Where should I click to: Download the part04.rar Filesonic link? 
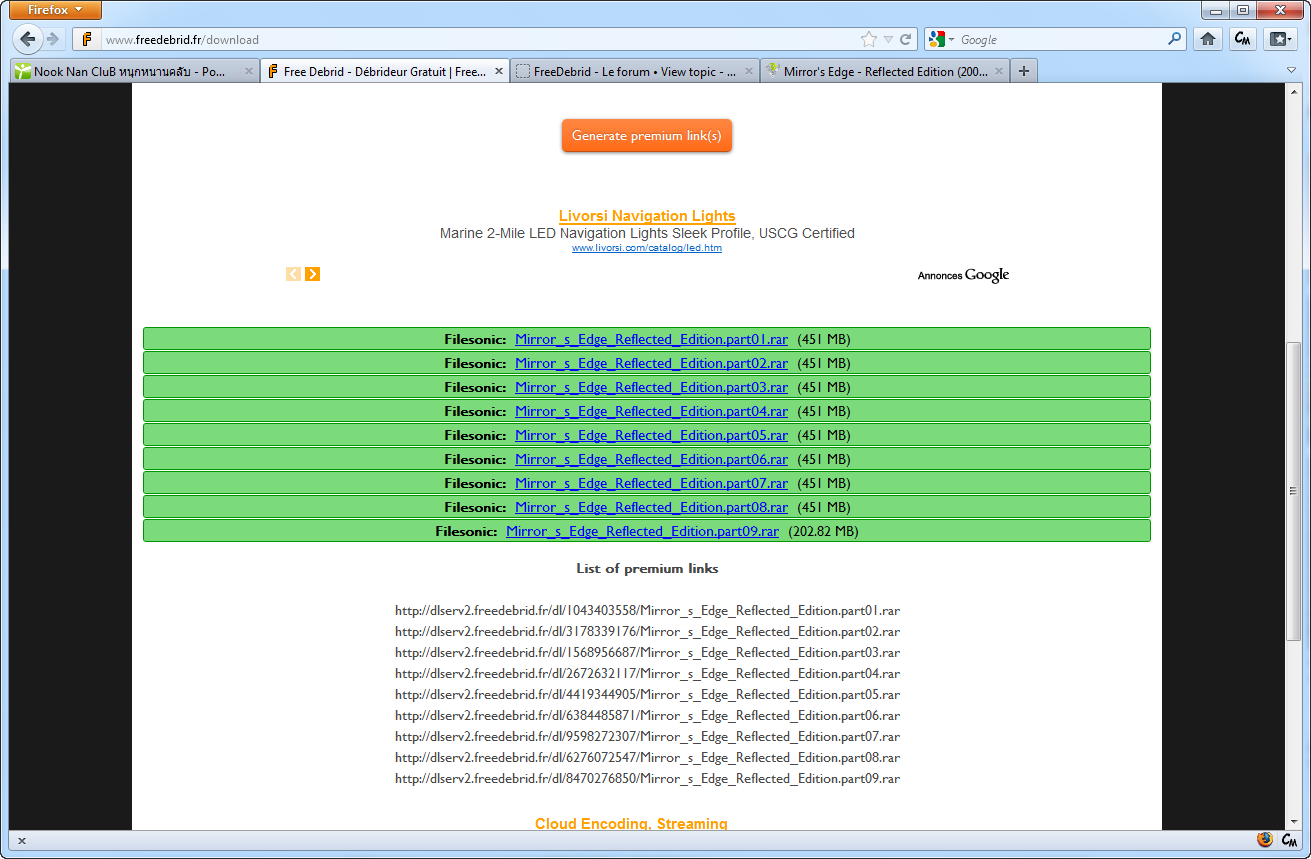[x=651, y=411]
